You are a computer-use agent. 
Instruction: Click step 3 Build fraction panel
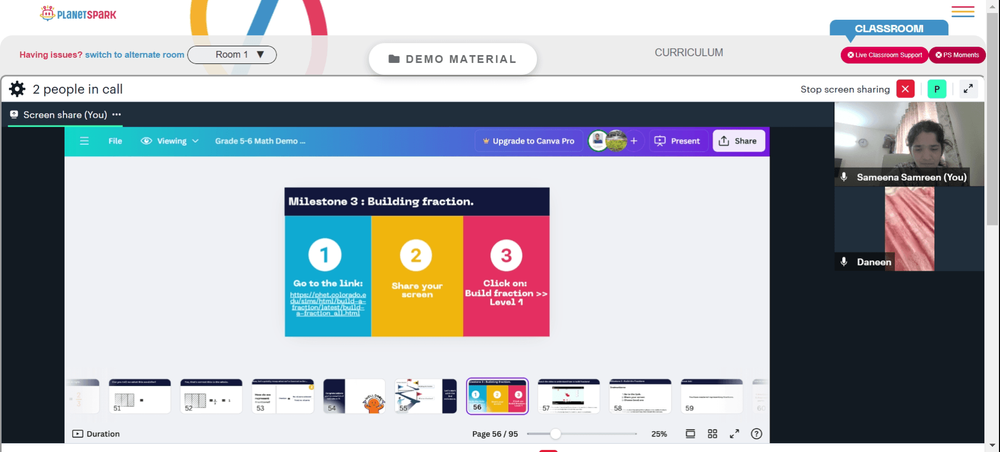(506, 276)
